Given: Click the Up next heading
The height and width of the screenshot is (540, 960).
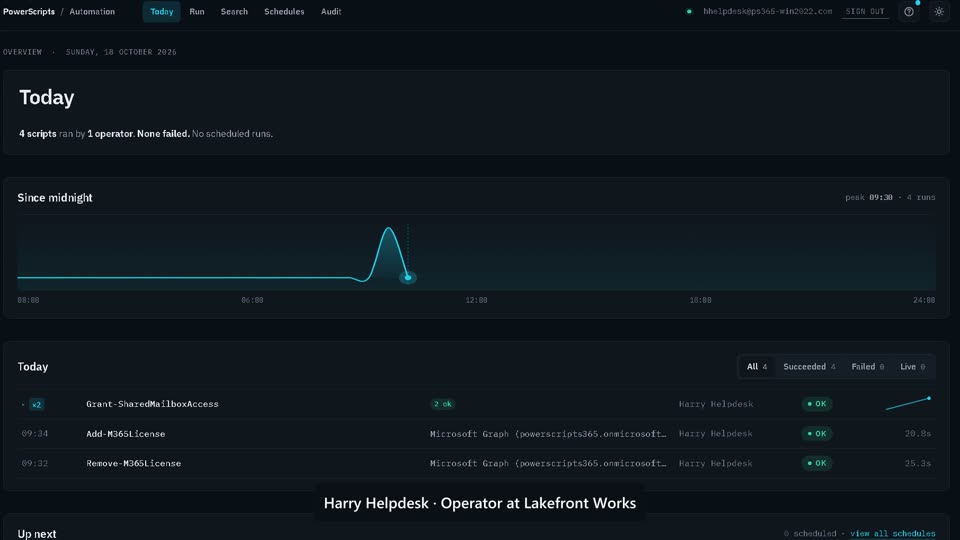Looking at the screenshot, I should [37, 534].
